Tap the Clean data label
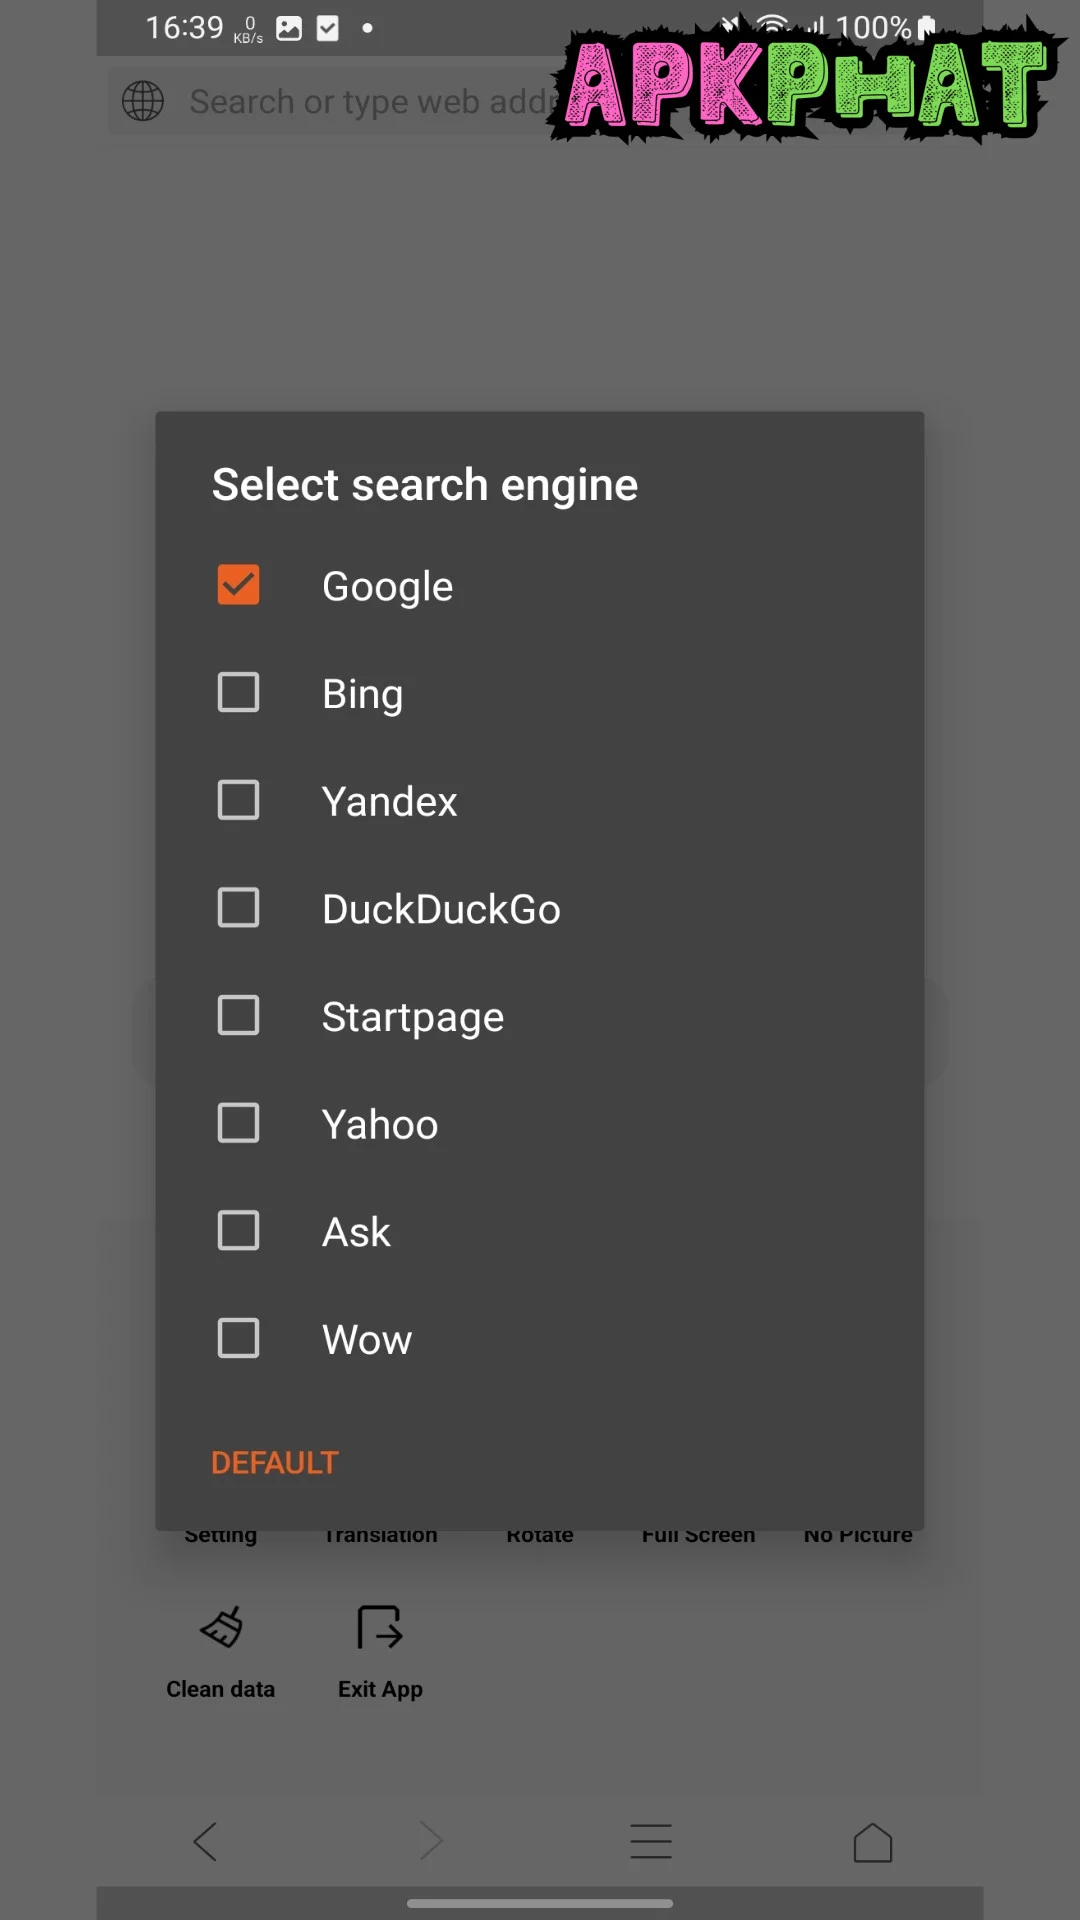This screenshot has height=1920, width=1080. click(x=221, y=1689)
